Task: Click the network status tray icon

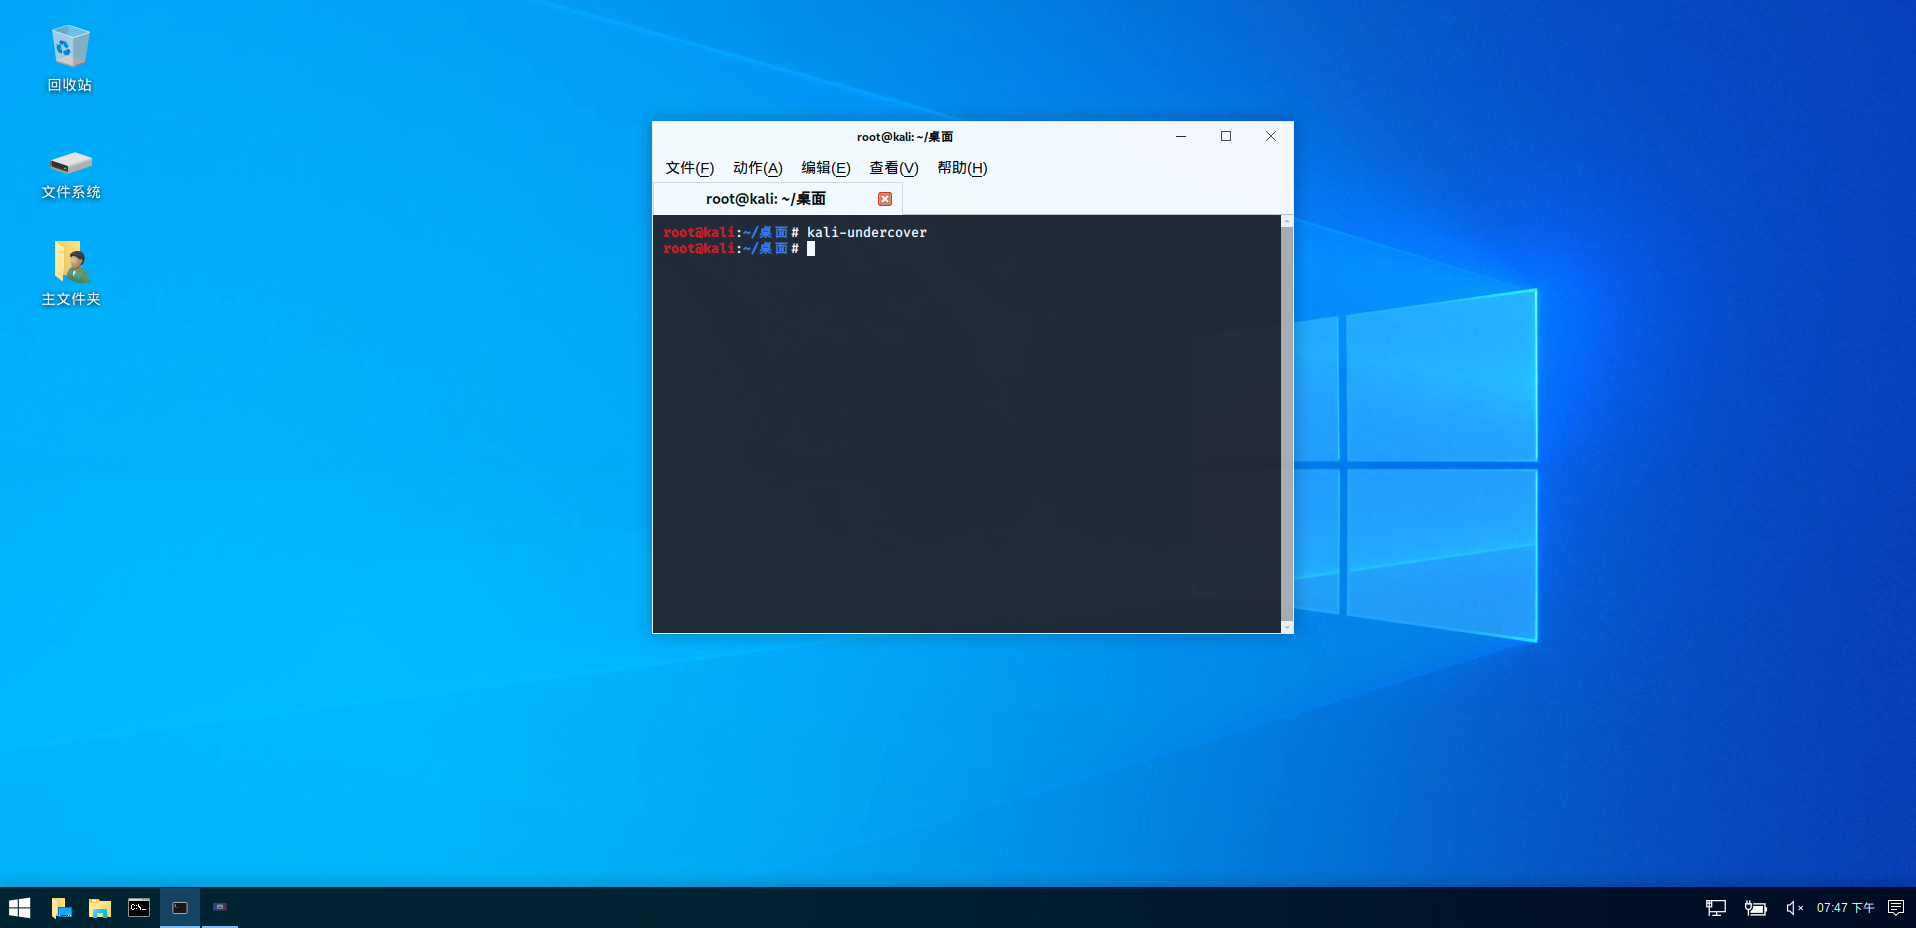Action: tap(1714, 907)
